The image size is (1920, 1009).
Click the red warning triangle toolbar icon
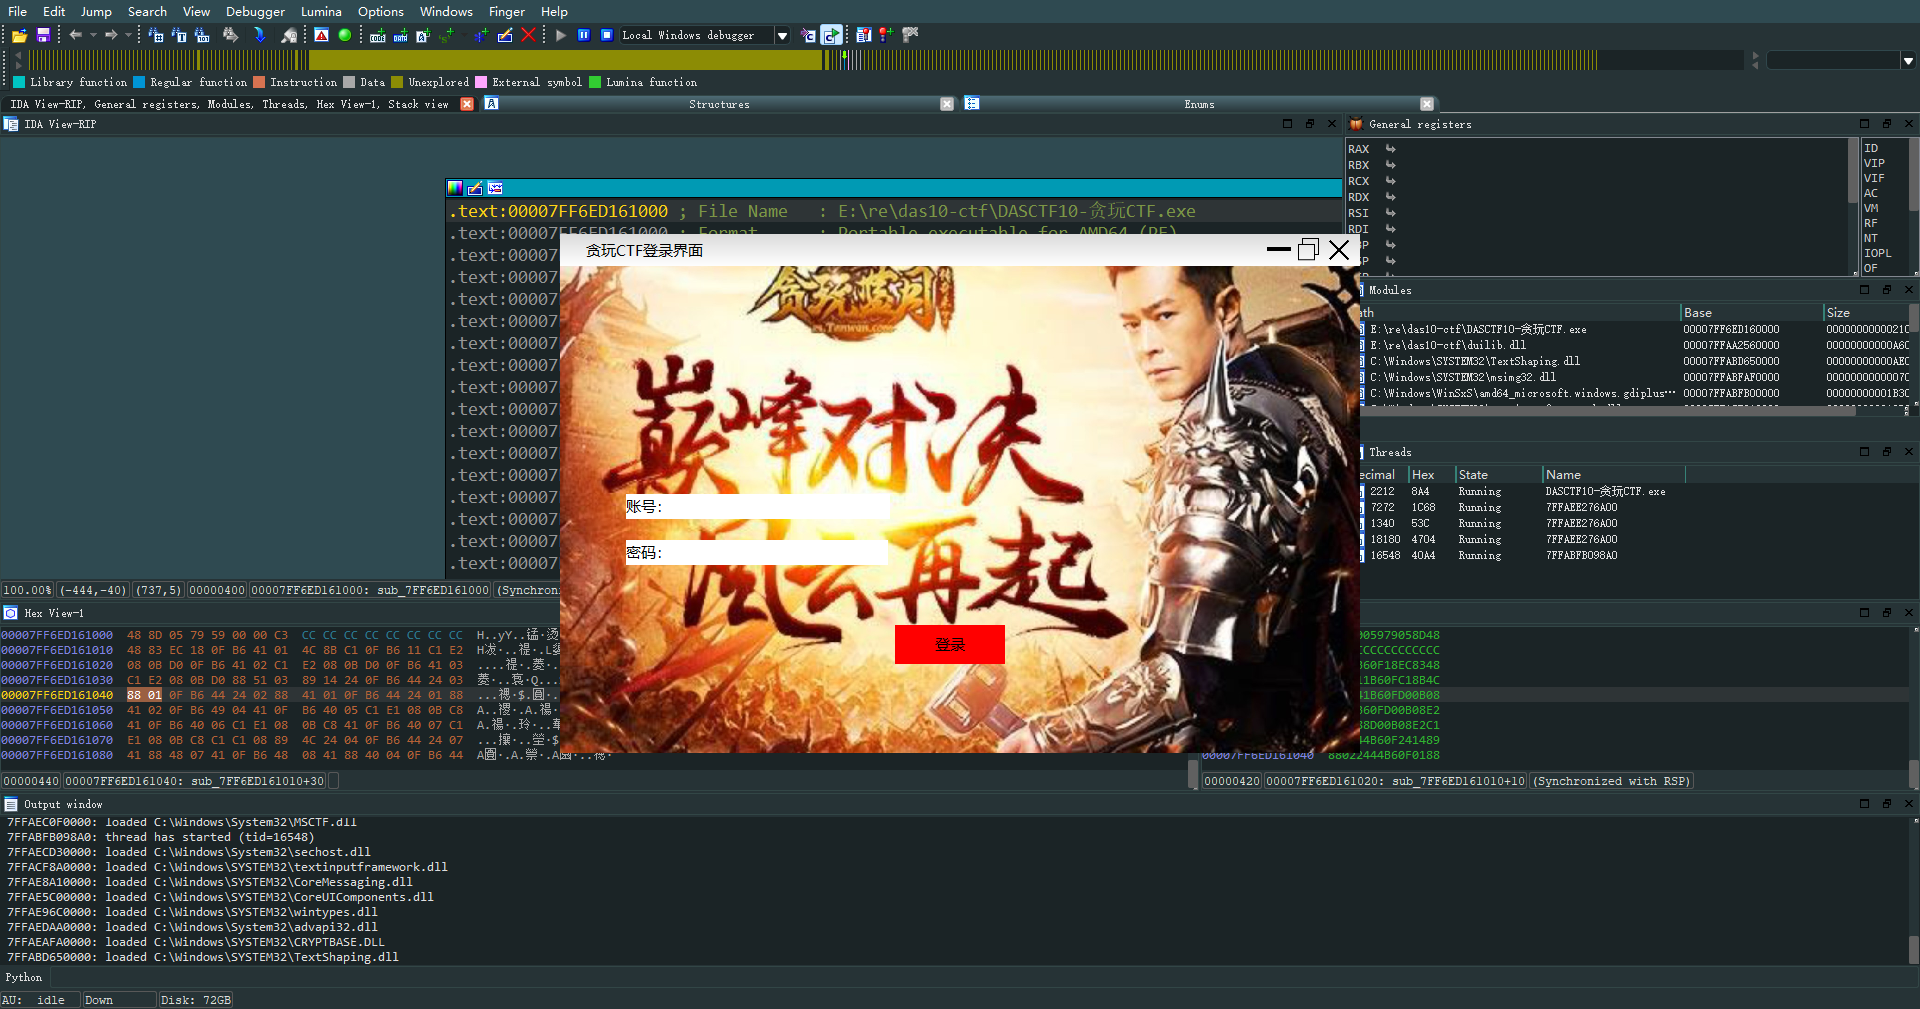(x=321, y=35)
